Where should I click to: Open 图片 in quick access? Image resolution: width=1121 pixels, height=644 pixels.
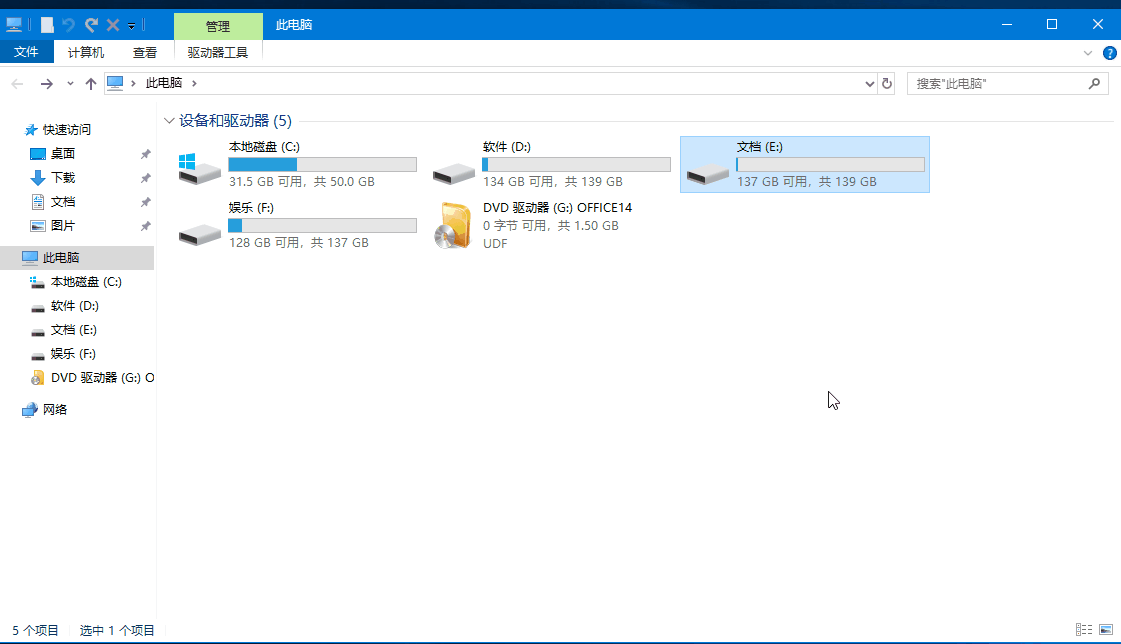tap(63, 226)
